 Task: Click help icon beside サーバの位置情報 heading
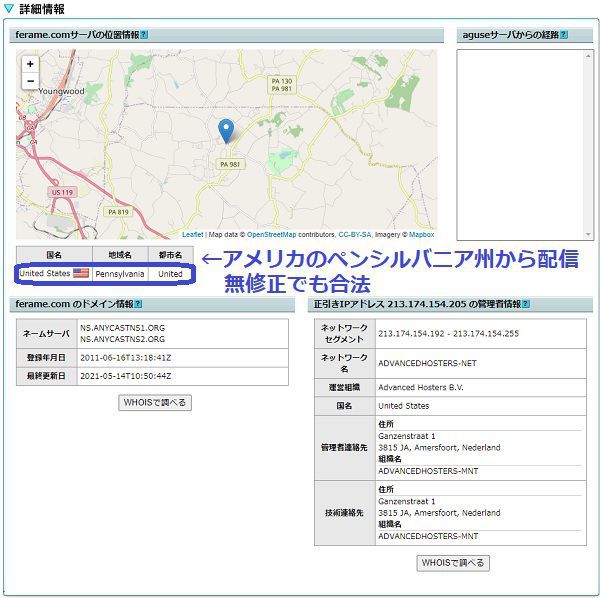coord(145,35)
